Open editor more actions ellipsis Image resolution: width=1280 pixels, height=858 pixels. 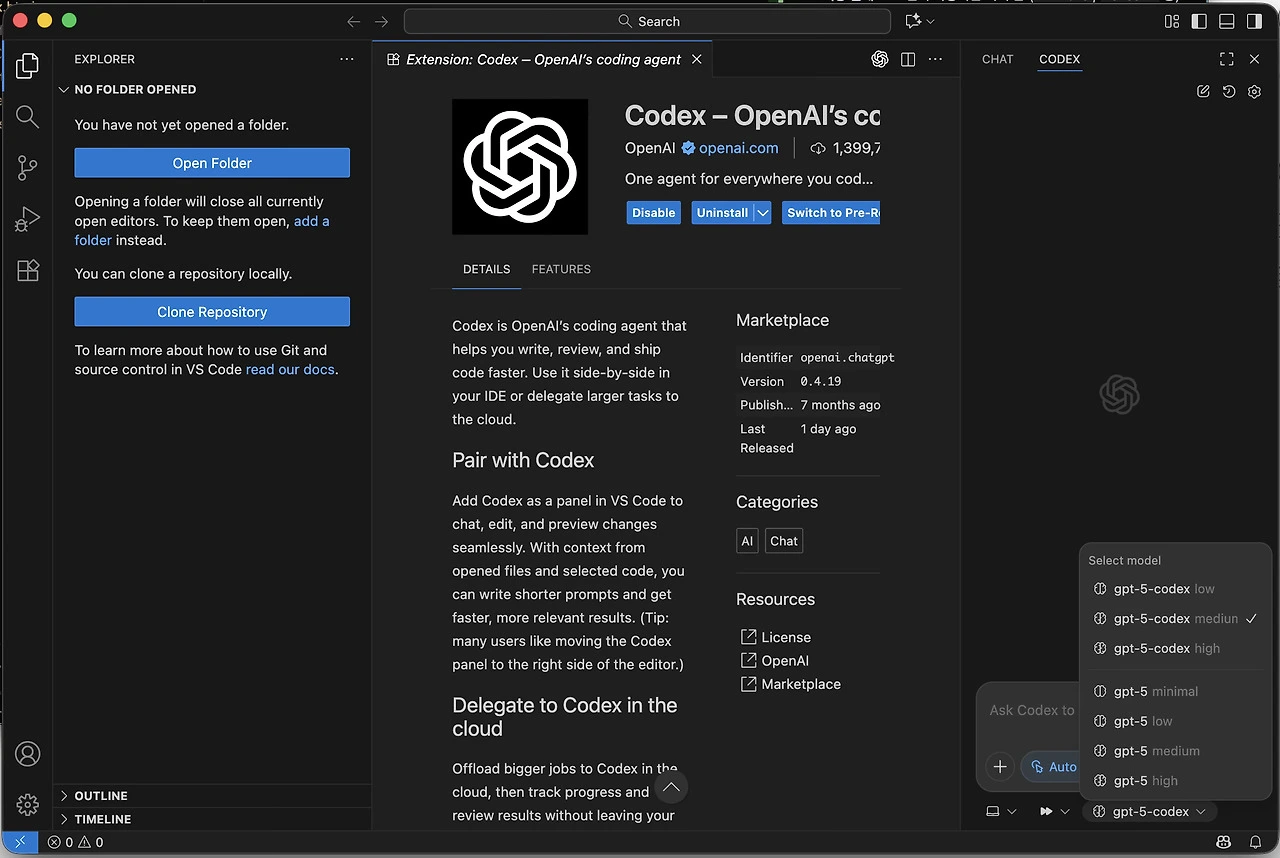coord(936,59)
